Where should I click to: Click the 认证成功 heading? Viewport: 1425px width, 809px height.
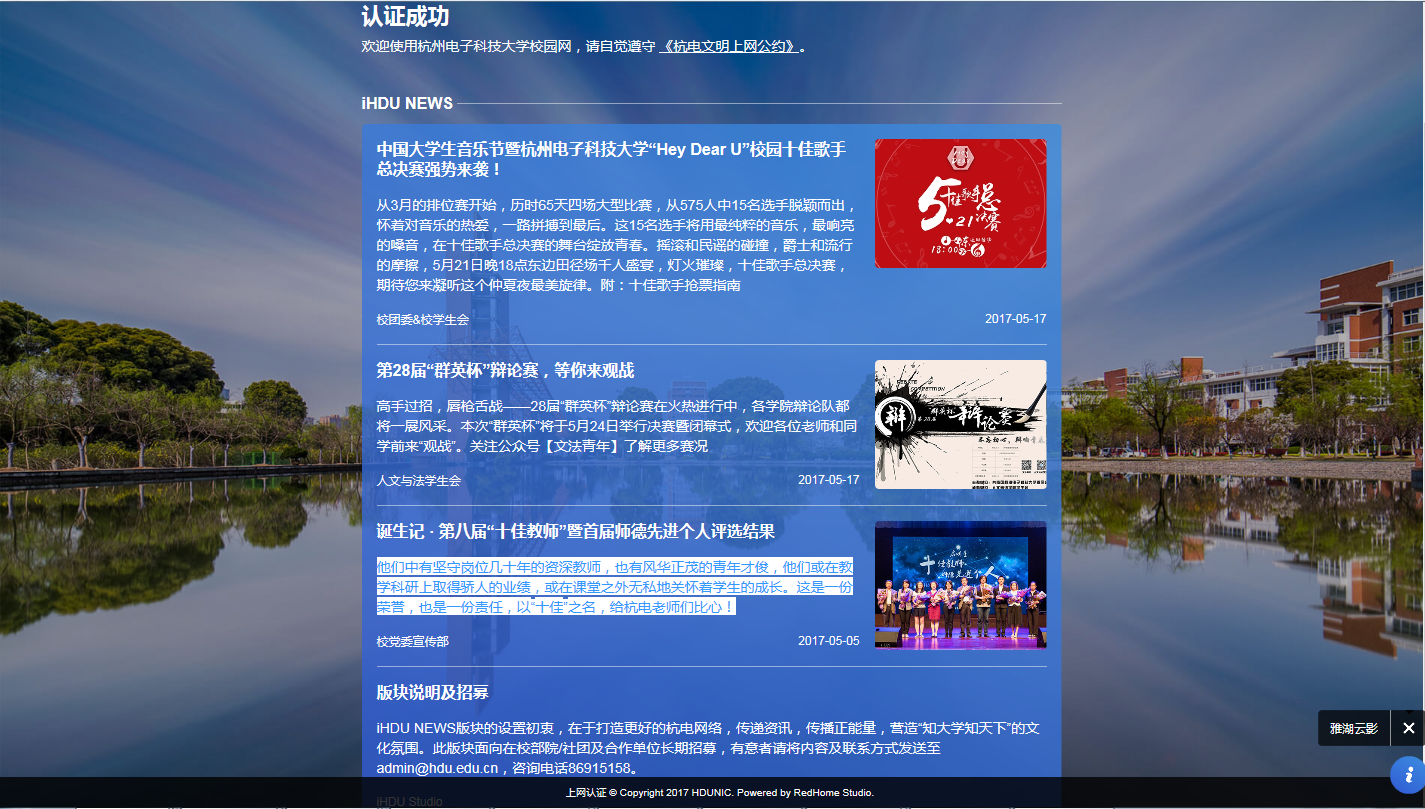click(405, 16)
